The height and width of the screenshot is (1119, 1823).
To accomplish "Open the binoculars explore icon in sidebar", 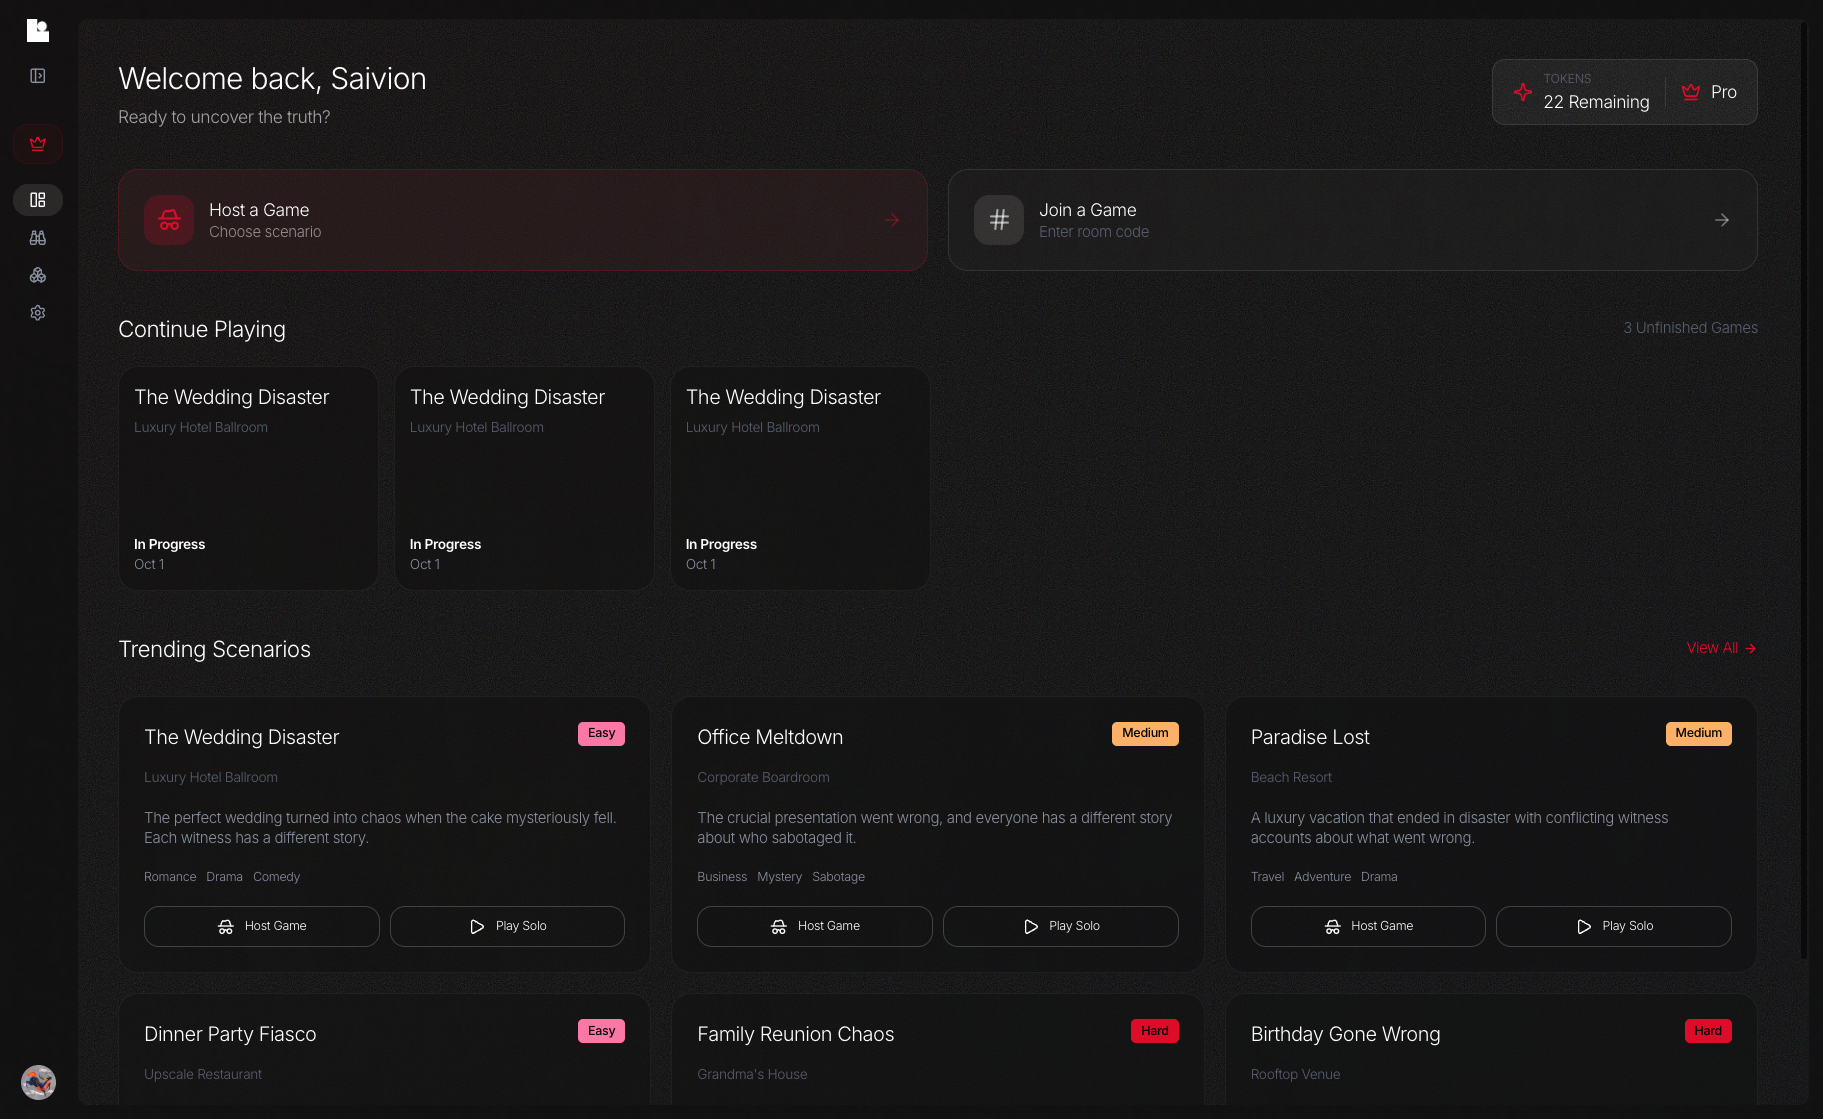I will pos(38,238).
